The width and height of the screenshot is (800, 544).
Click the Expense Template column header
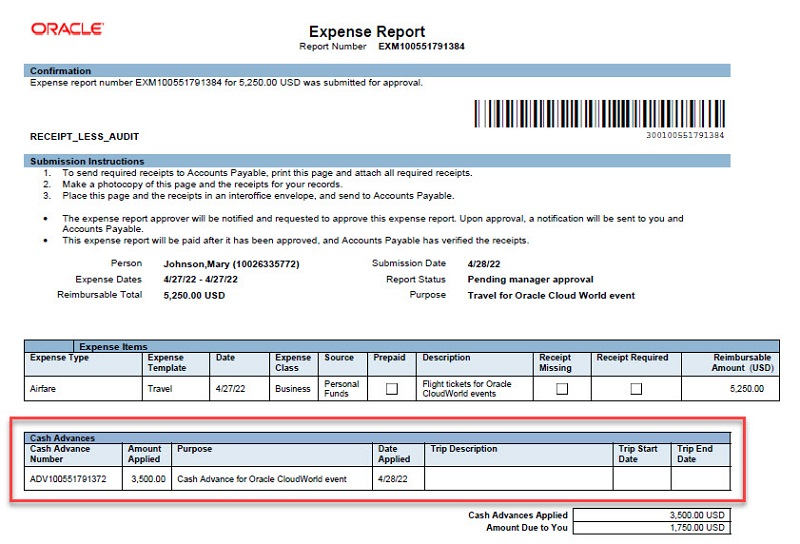(x=176, y=364)
